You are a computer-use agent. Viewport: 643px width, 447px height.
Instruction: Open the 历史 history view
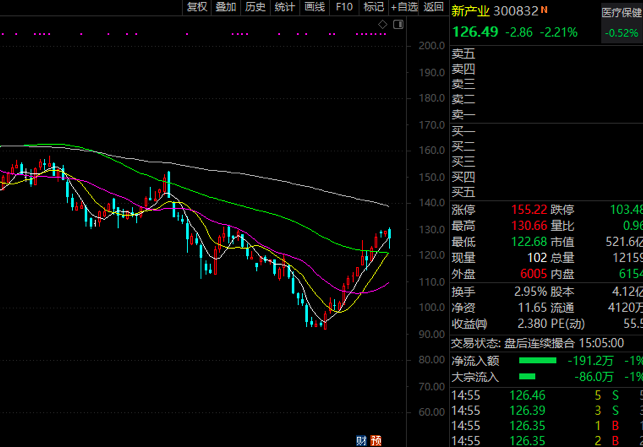point(256,7)
